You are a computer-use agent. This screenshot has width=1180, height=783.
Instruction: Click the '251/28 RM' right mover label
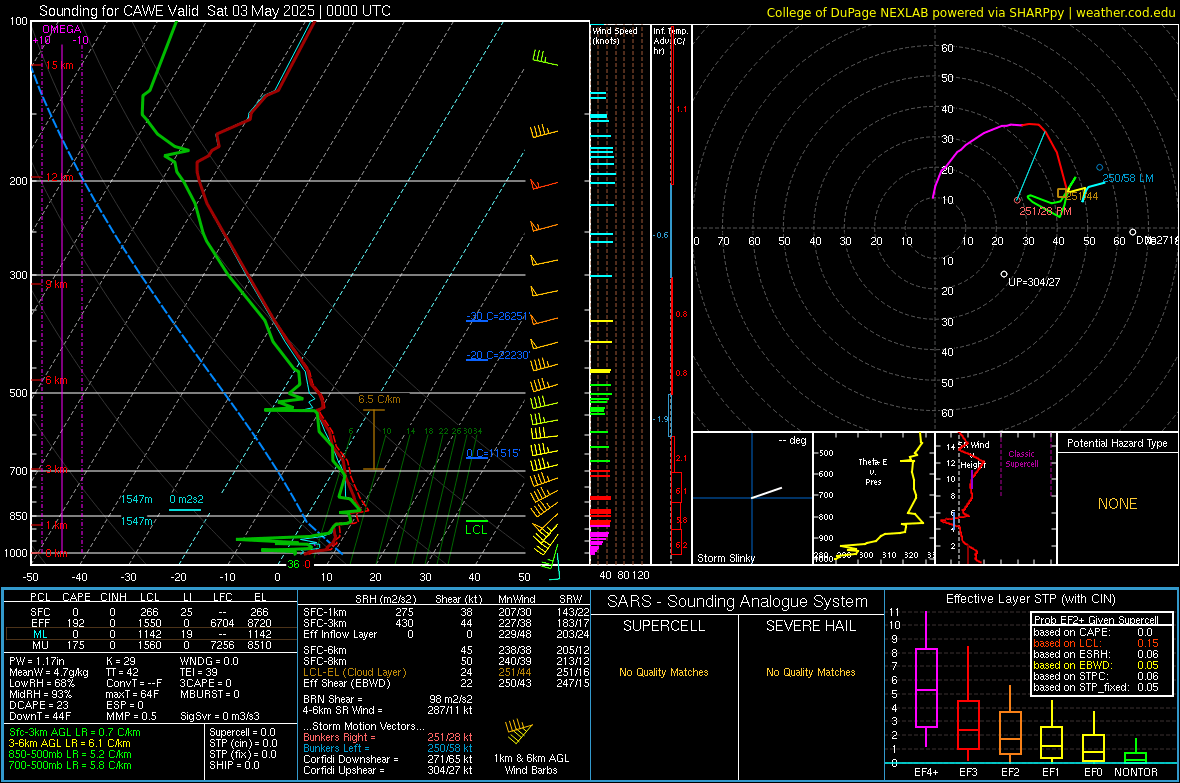click(x=1045, y=212)
